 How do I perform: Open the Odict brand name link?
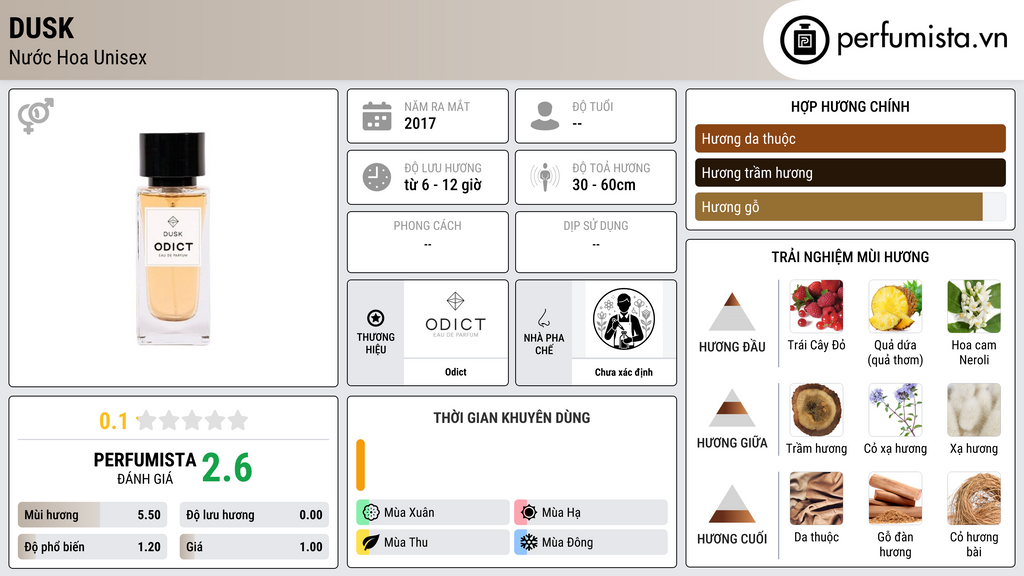click(456, 372)
